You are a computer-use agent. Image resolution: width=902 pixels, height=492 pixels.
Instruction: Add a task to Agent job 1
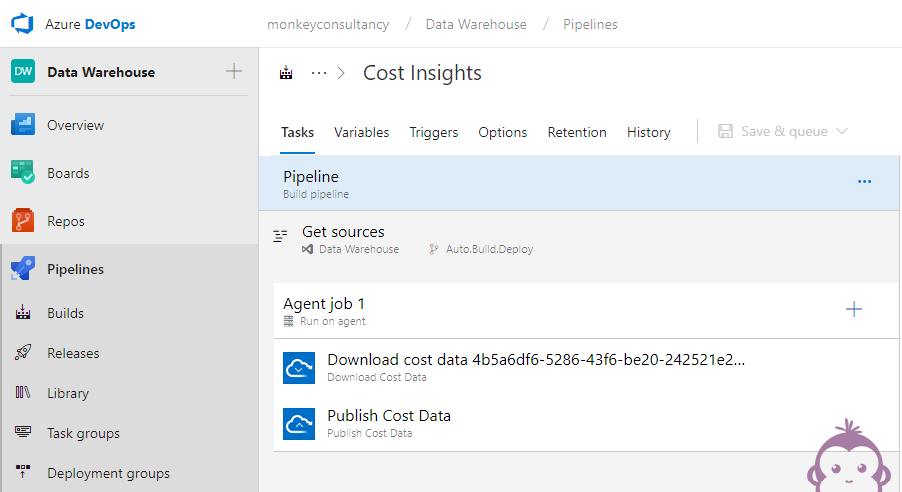tap(854, 309)
